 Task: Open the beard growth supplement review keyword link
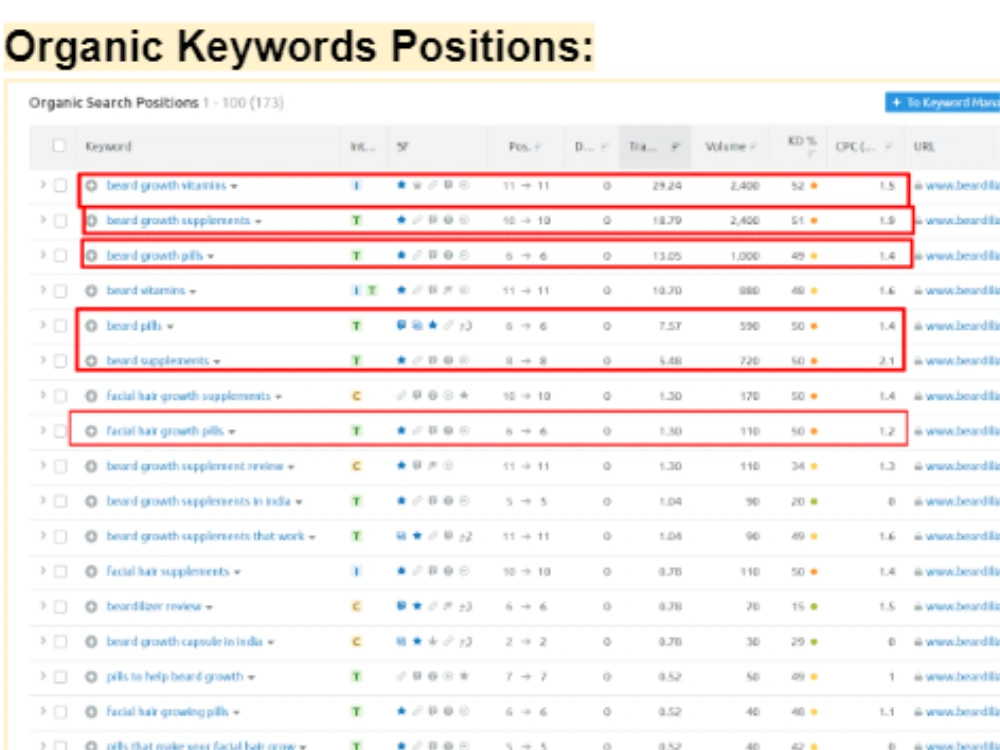pyautogui.click(x=195, y=466)
